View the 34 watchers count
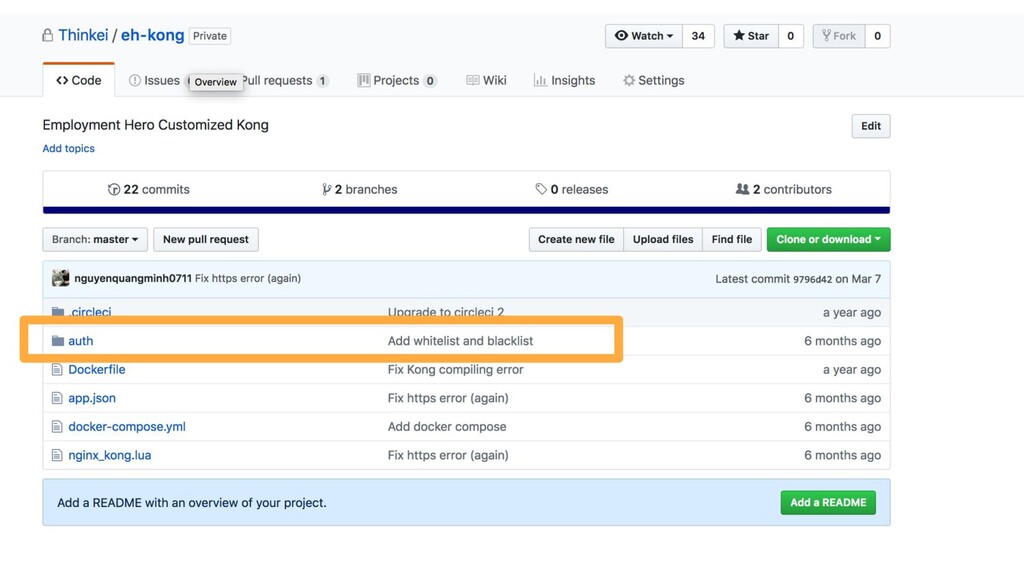1024x576 pixels. (698, 36)
